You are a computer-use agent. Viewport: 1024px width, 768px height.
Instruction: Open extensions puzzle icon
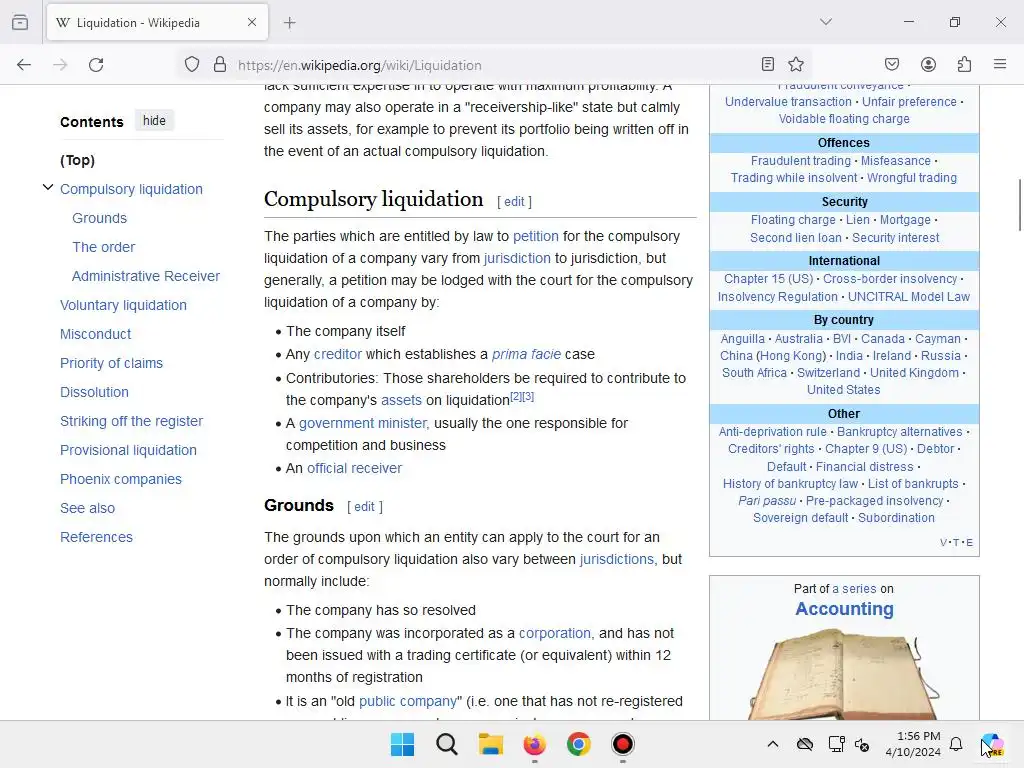[964, 64]
